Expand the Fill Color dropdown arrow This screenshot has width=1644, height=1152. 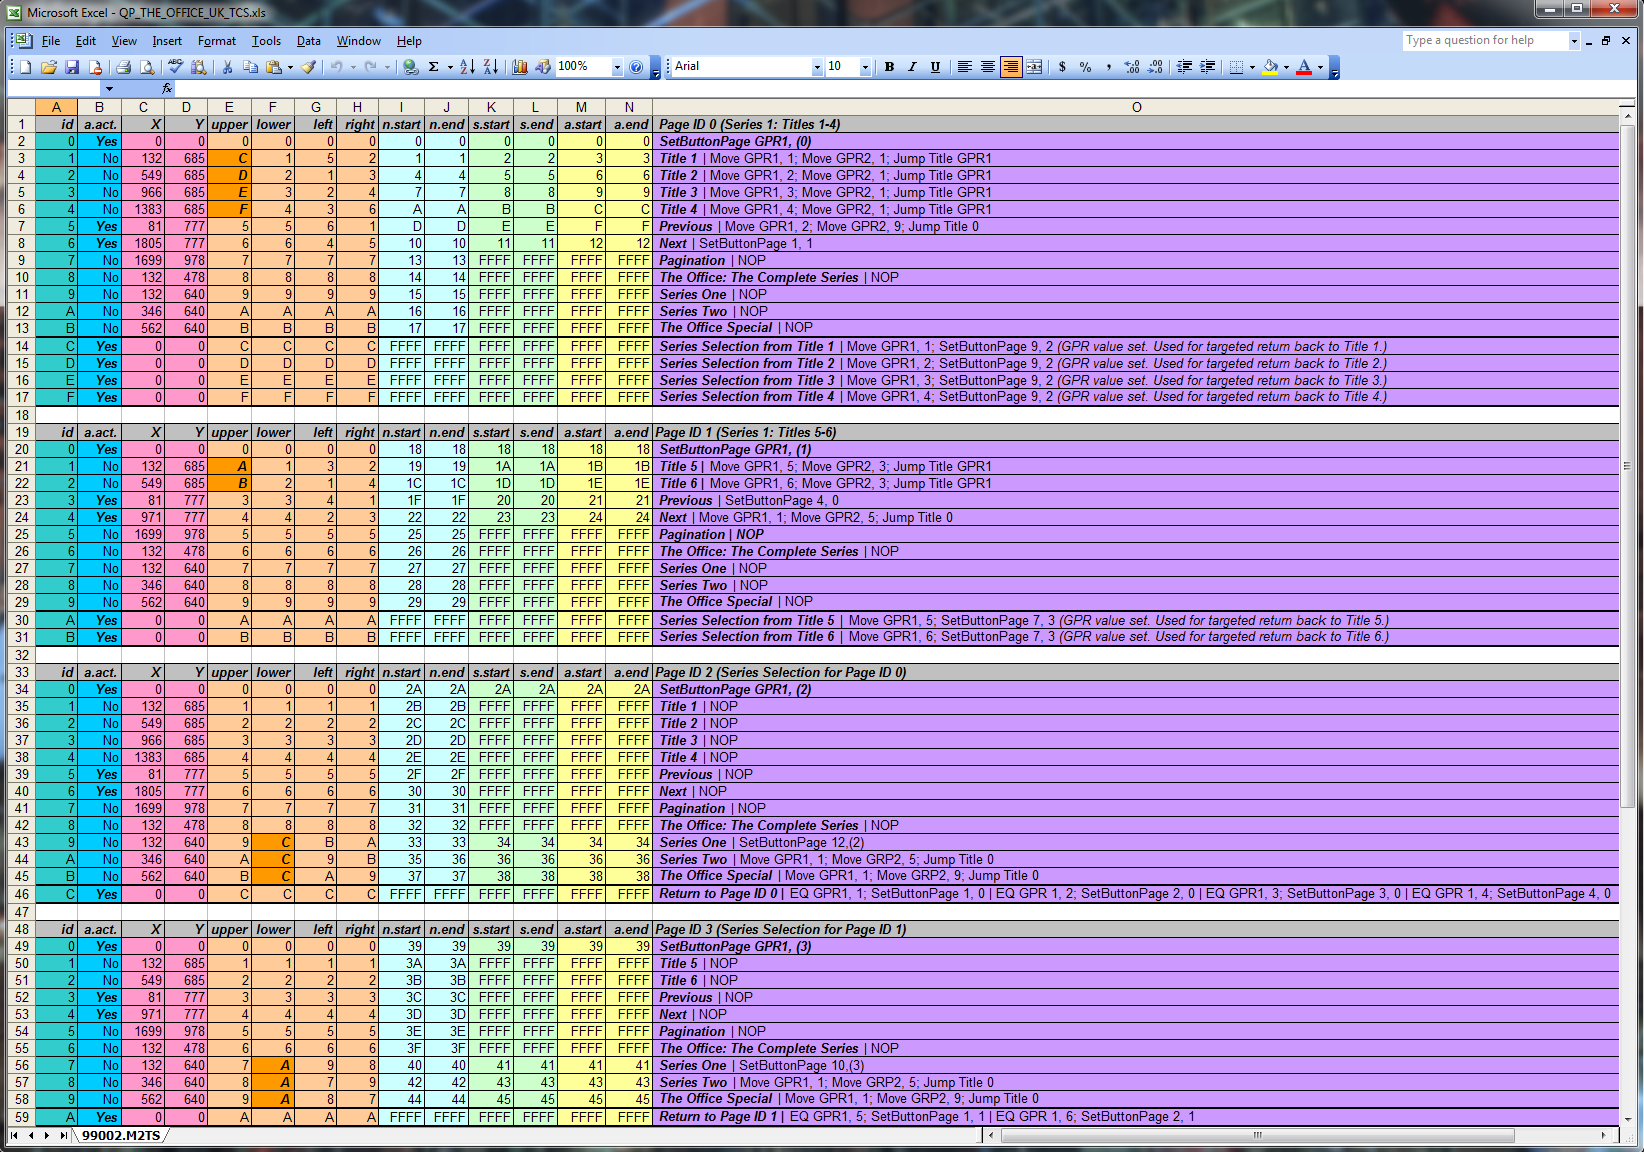(x=1286, y=67)
